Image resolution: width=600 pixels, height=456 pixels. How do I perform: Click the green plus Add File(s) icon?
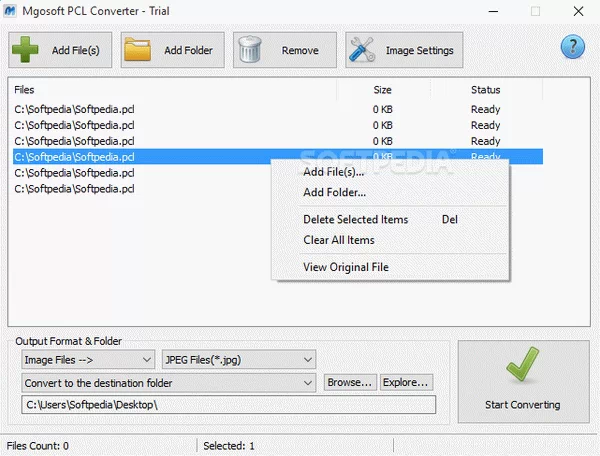25,50
